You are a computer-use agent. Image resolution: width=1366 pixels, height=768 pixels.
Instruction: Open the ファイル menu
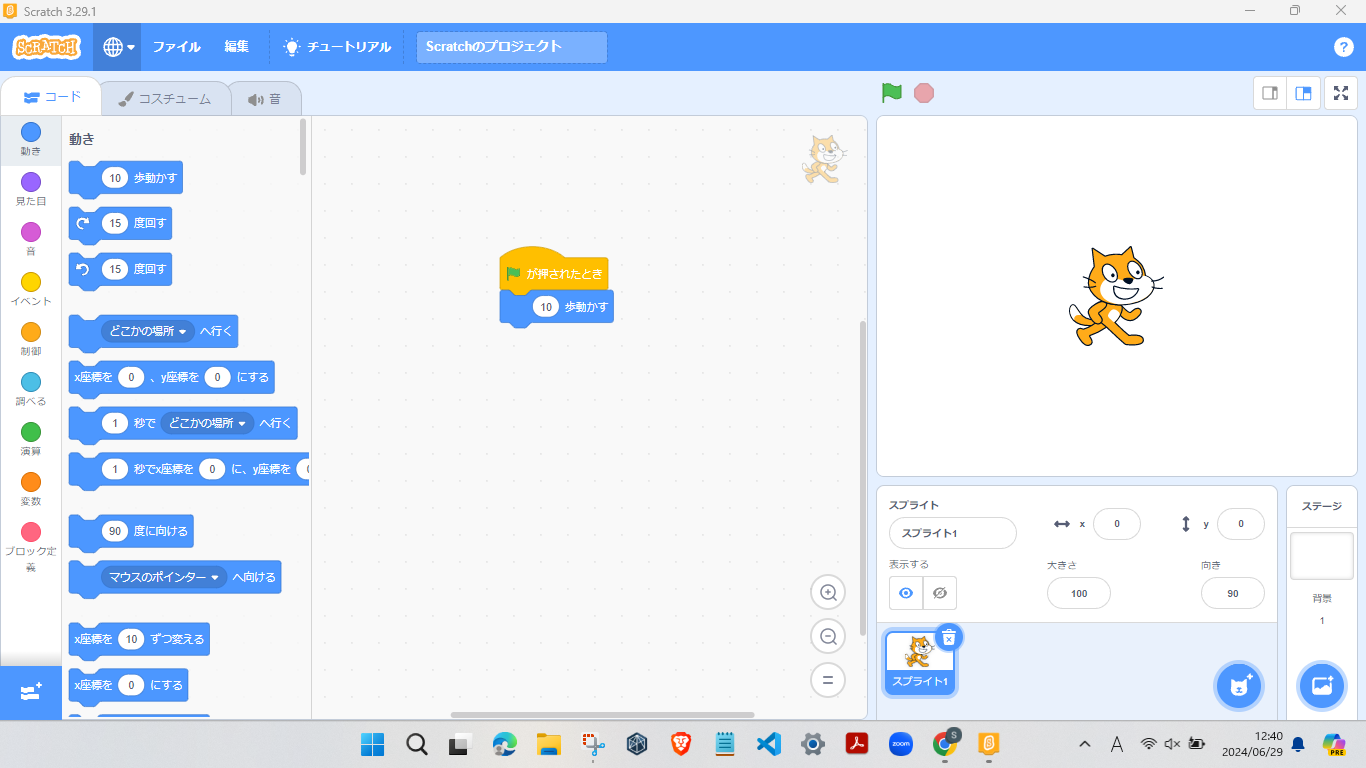(x=176, y=47)
